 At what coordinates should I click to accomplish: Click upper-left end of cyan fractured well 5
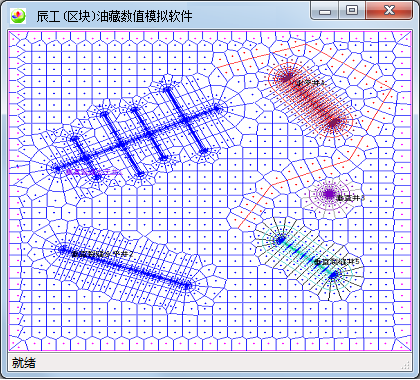(280, 240)
